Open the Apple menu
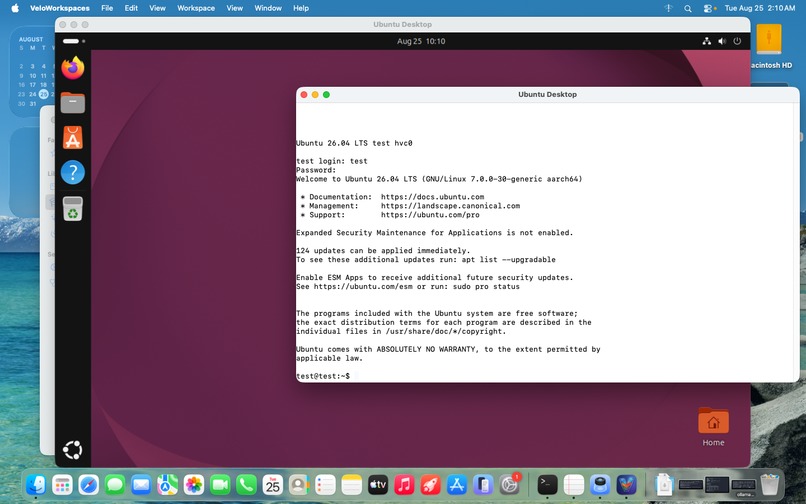Viewport: 806px width, 504px height. (x=15, y=8)
